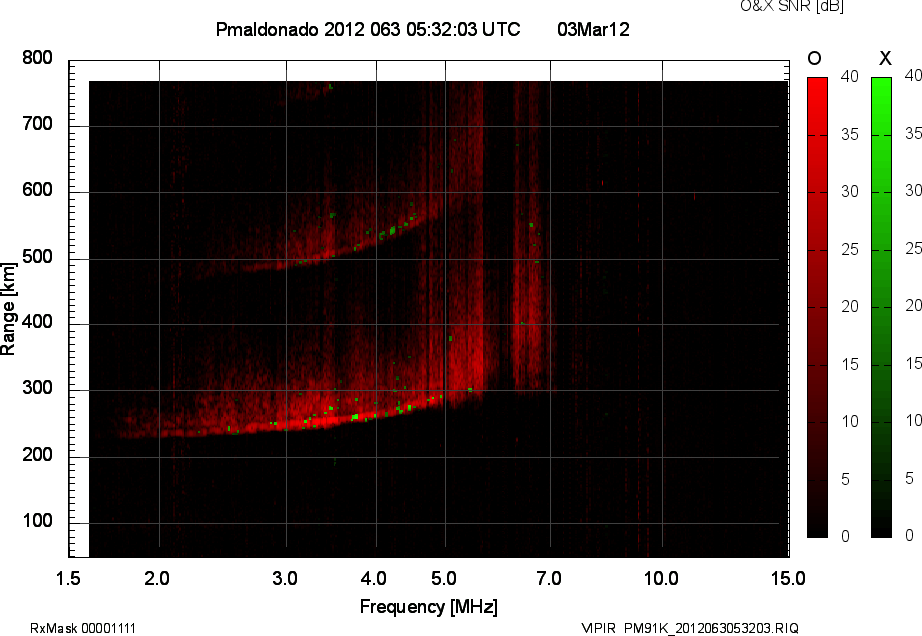The height and width of the screenshot is (636, 922).
Task: Select the range tick label "300"
Action: [x=38, y=388]
